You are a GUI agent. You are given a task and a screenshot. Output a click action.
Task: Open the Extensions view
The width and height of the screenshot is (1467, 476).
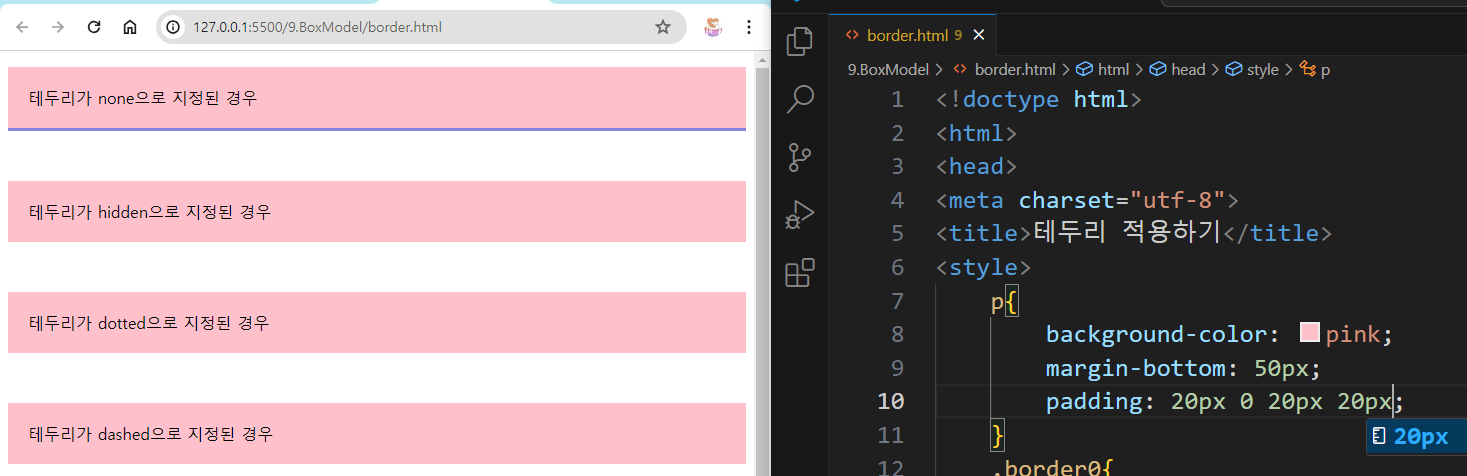[x=800, y=273]
